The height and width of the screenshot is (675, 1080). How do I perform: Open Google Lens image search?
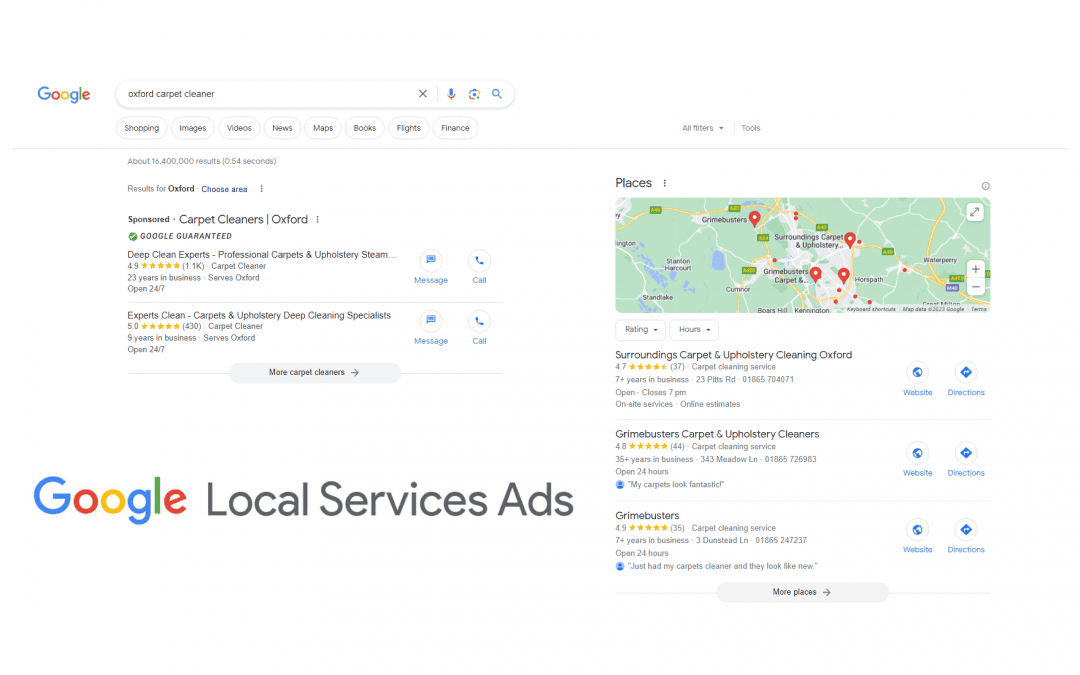tap(474, 93)
